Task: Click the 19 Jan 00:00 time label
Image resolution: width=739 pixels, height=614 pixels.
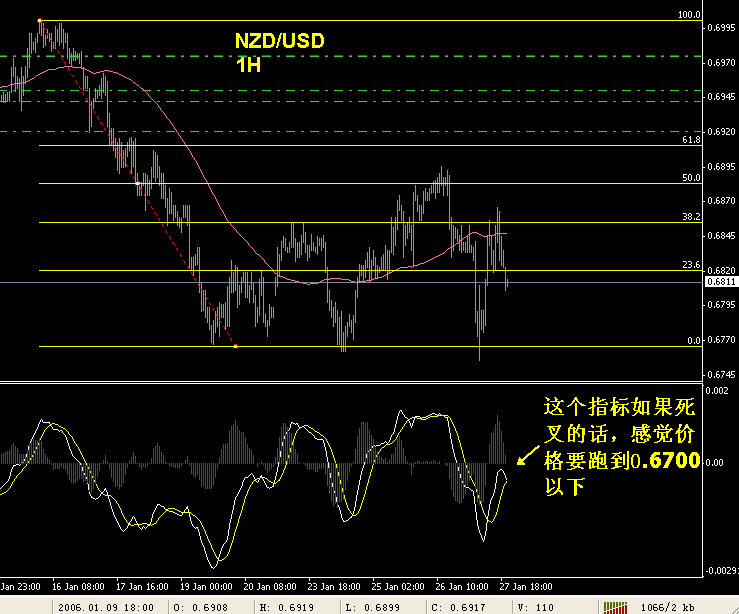Action: 206,587
